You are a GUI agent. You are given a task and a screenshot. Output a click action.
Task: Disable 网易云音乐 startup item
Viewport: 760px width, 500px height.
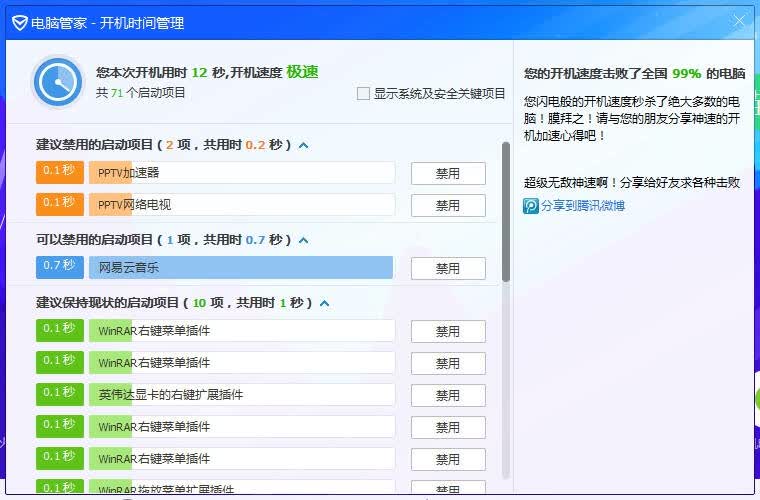448,268
